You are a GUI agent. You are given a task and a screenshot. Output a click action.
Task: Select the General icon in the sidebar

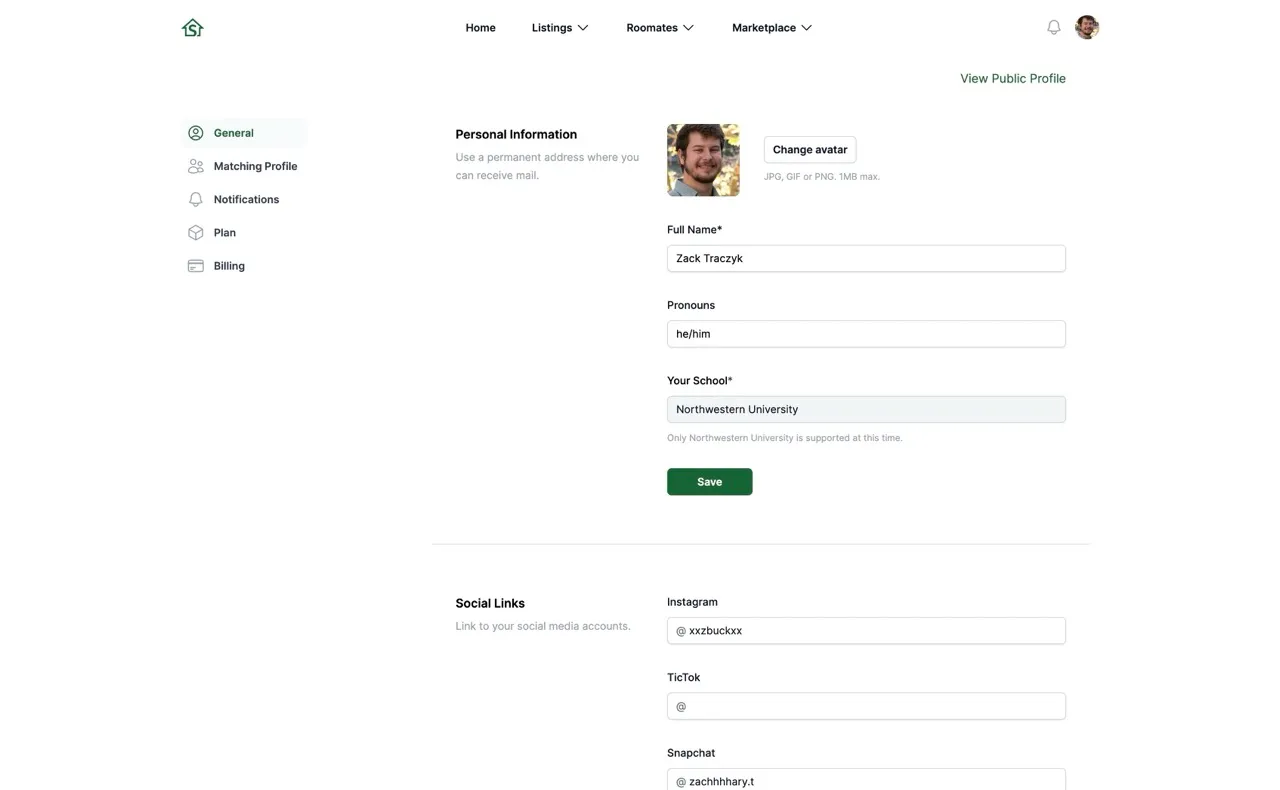pos(196,133)
